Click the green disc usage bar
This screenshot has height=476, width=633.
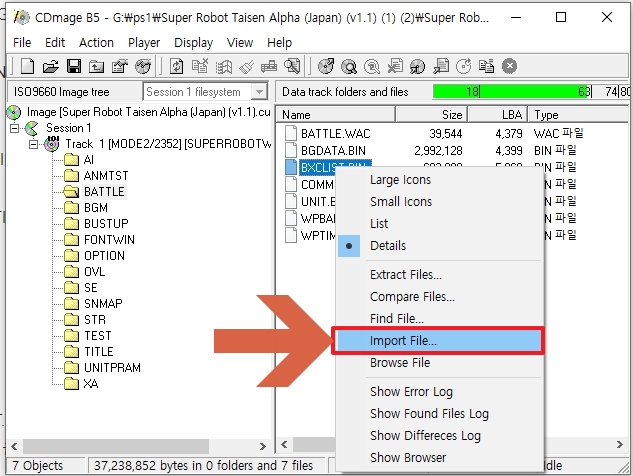(x=512, y=92)
